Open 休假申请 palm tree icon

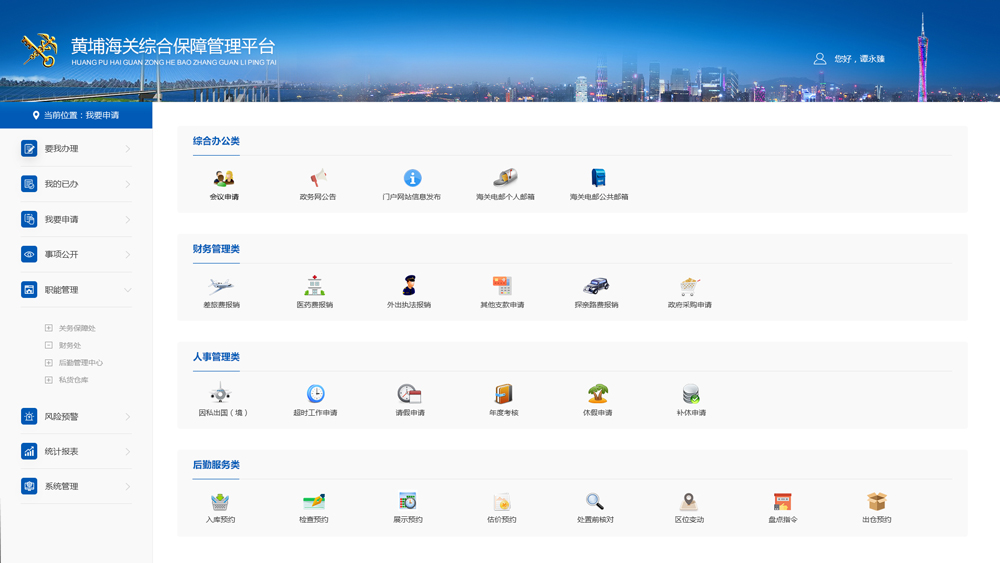[597, 394]
